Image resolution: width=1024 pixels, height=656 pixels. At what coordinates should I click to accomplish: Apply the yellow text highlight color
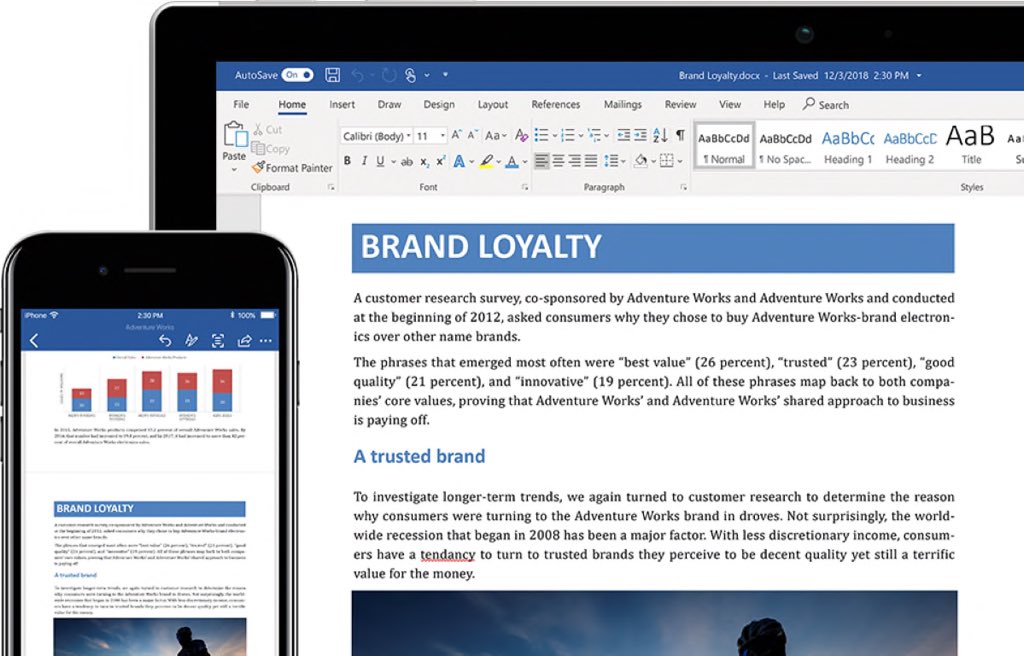487,161
